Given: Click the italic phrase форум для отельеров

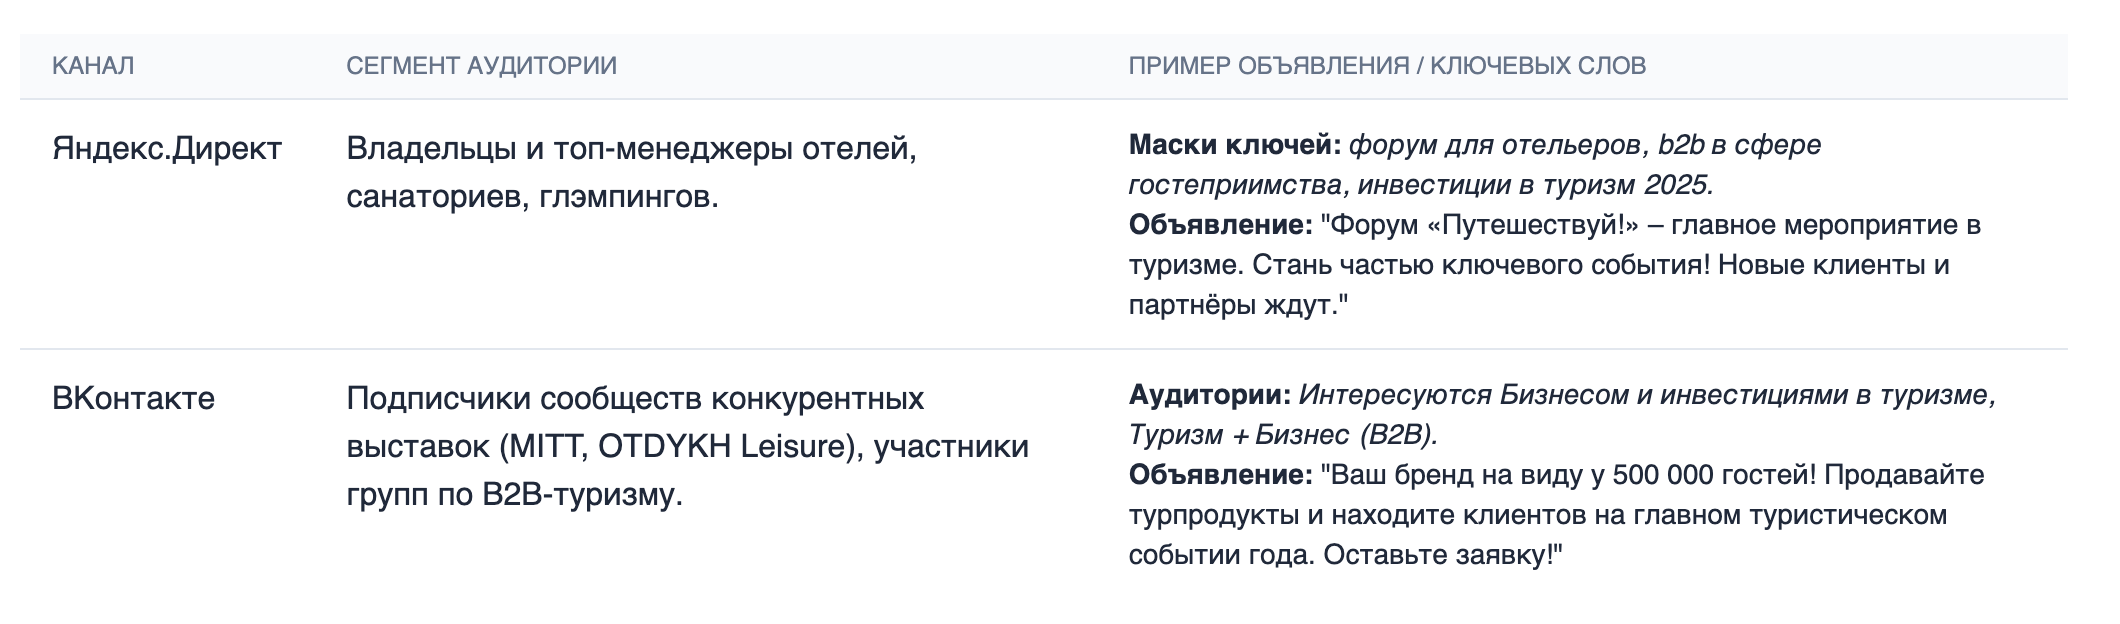Looking at the screenshot, I should pos(1496,145).
